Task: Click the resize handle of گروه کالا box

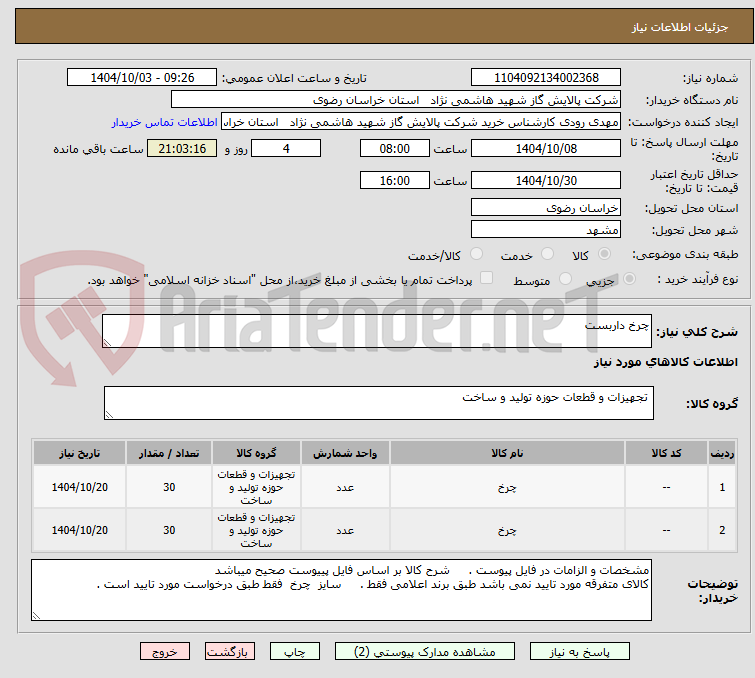Action: coord(109,415)
